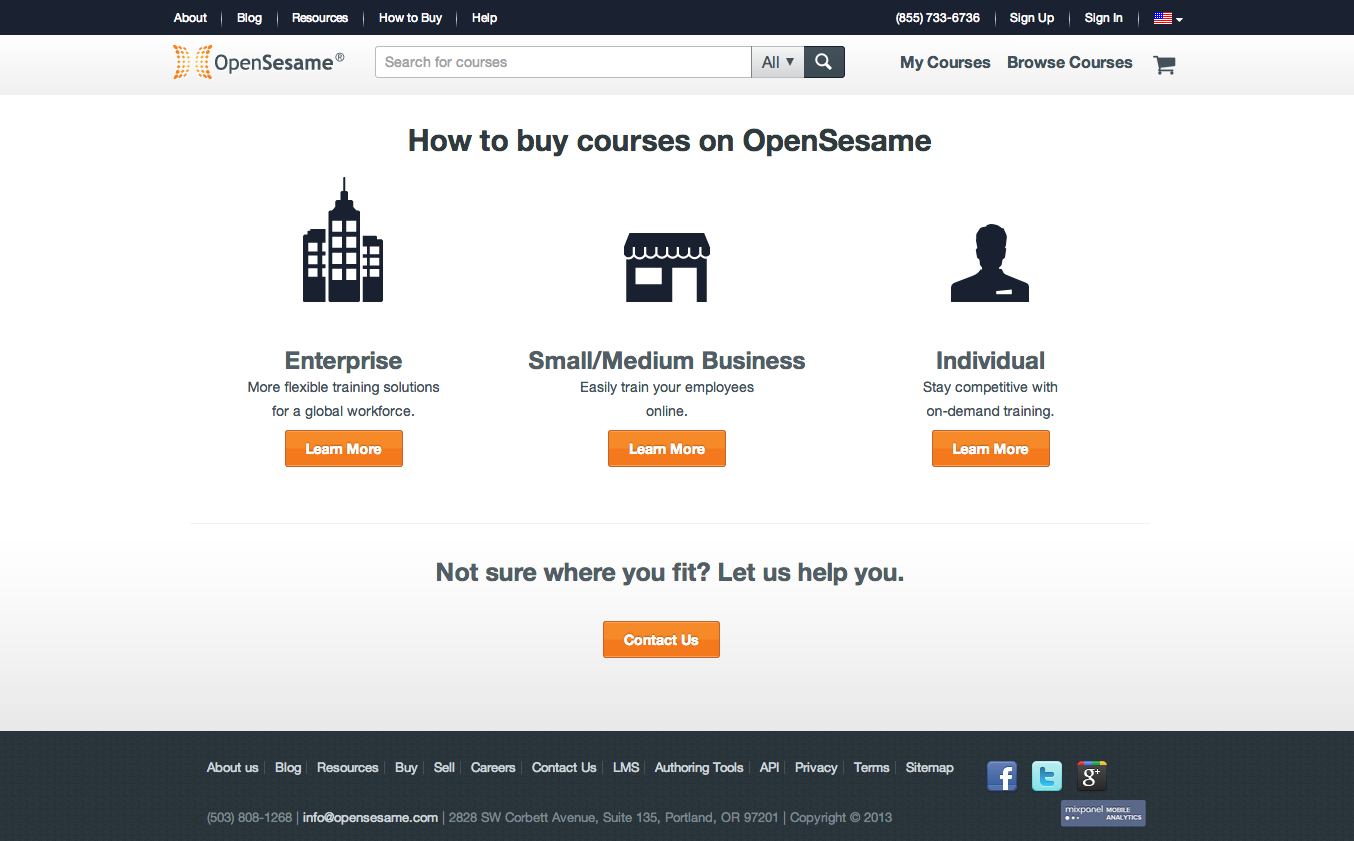
Task: Click the info@opensesame.com email link
Action: point(370,817)
